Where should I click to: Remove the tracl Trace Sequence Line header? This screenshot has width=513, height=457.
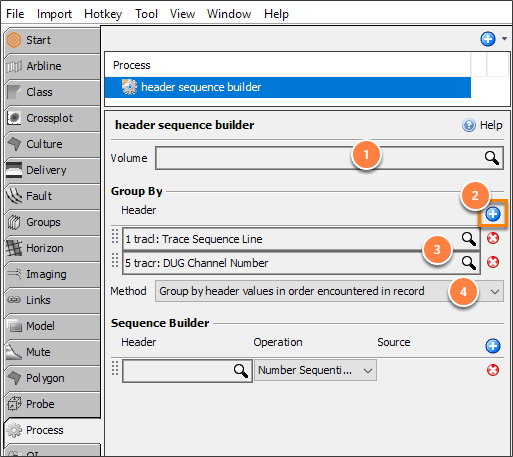point(493,238)
